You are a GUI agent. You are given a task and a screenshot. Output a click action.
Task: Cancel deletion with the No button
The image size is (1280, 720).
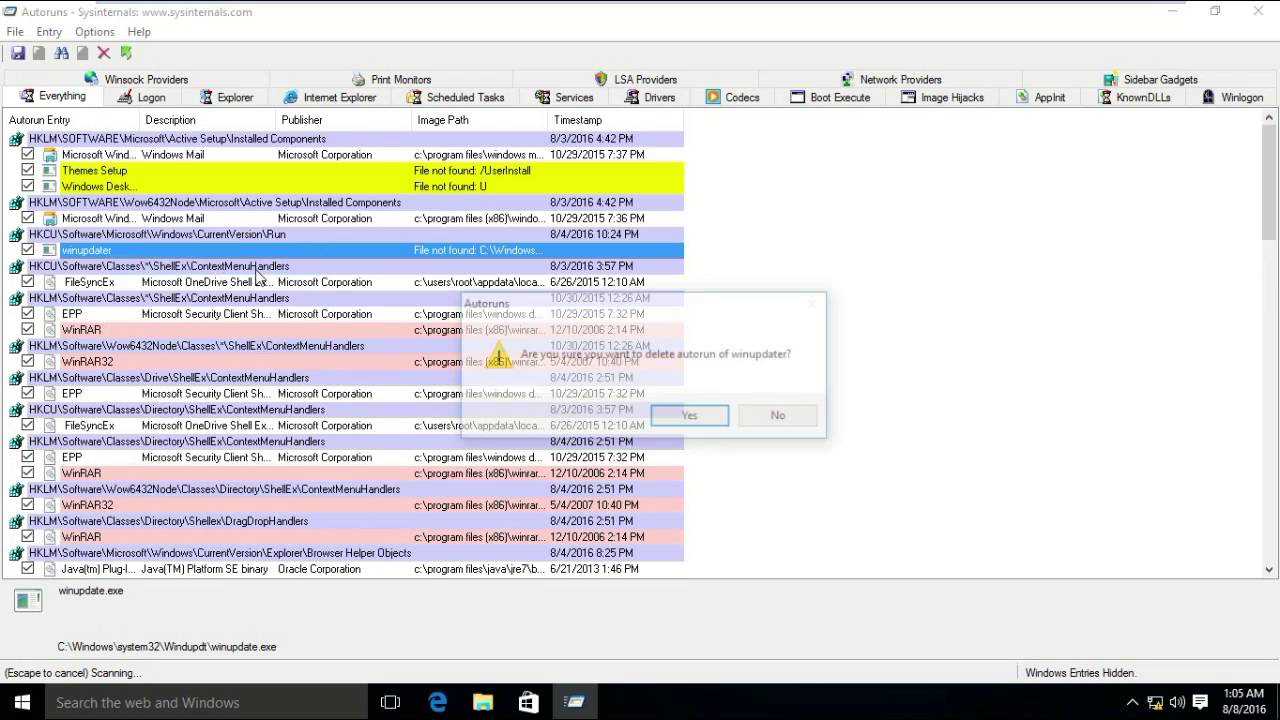tap(778, 415)
